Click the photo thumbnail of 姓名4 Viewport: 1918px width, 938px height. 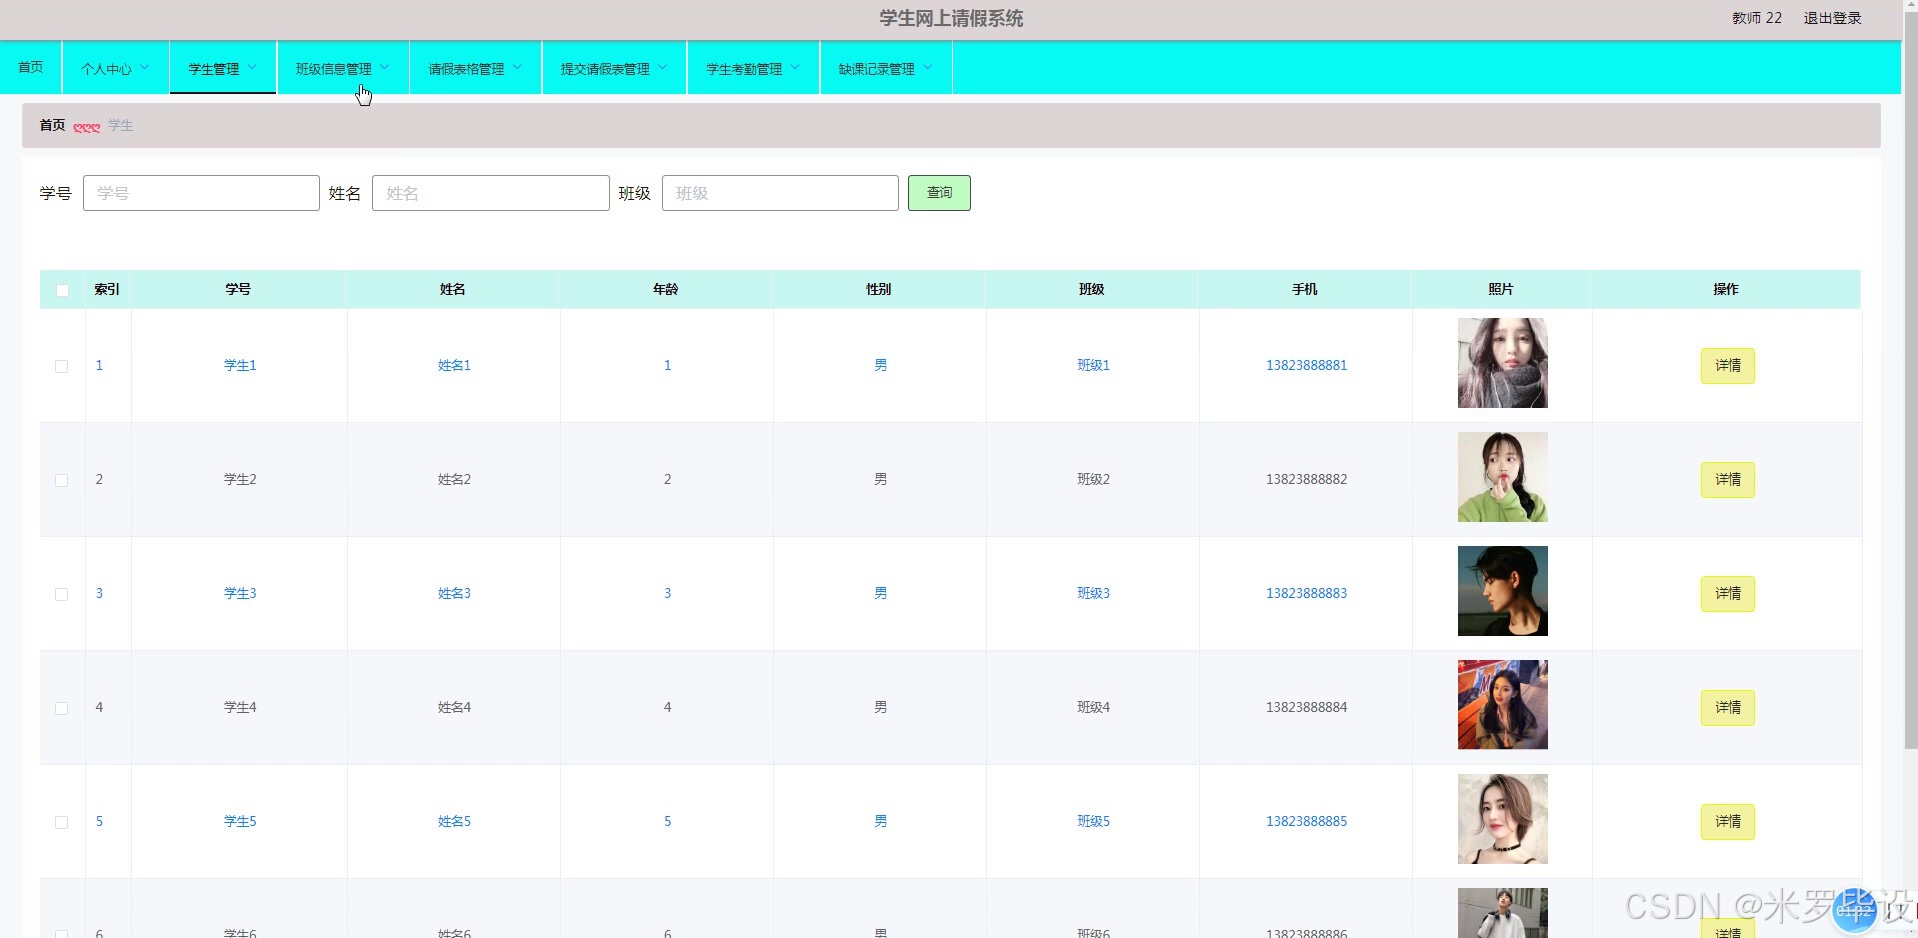click(x=1502, y=705)
